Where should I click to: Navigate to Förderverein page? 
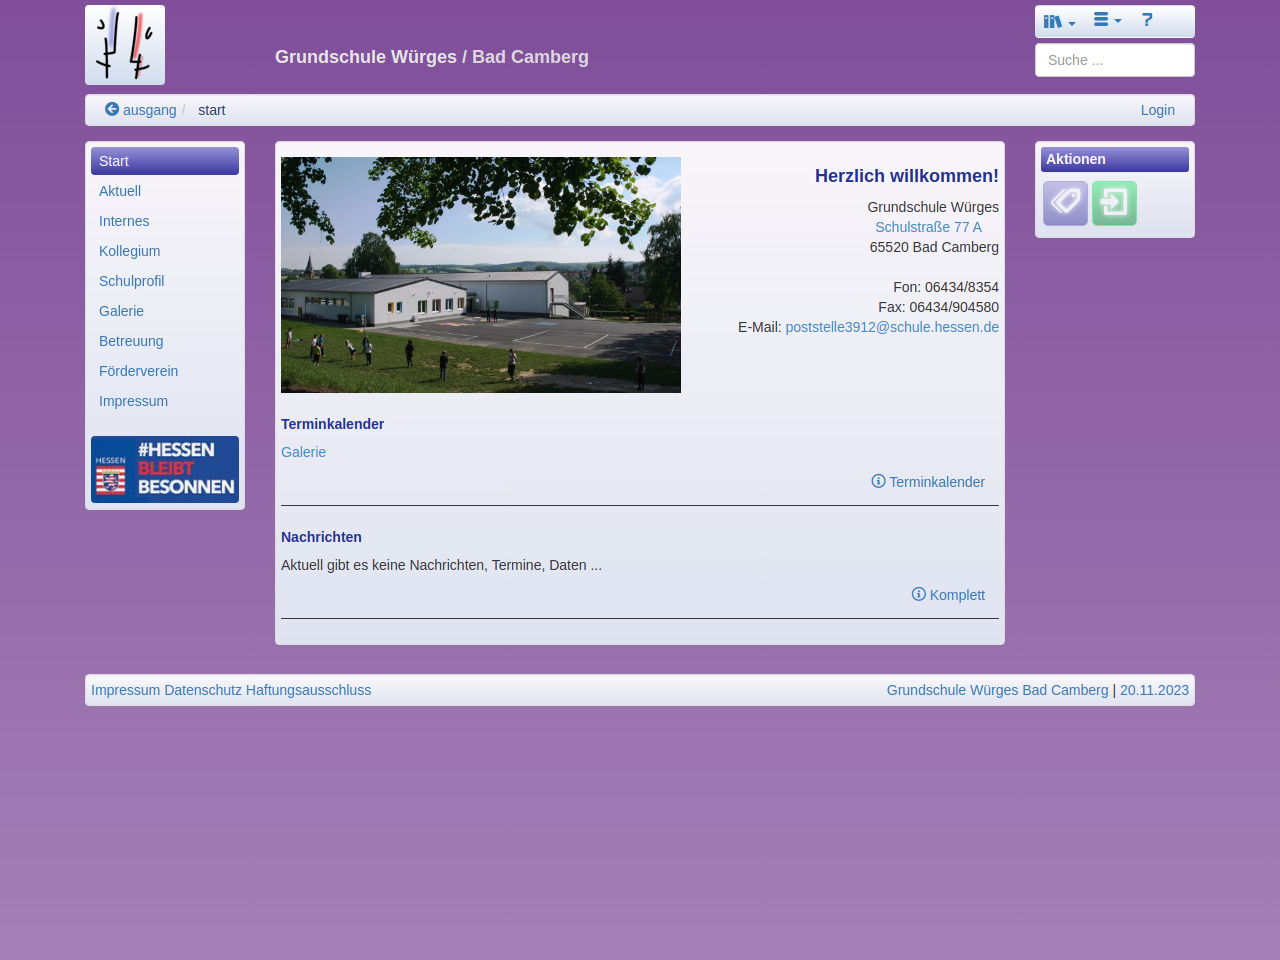point(138,371)
